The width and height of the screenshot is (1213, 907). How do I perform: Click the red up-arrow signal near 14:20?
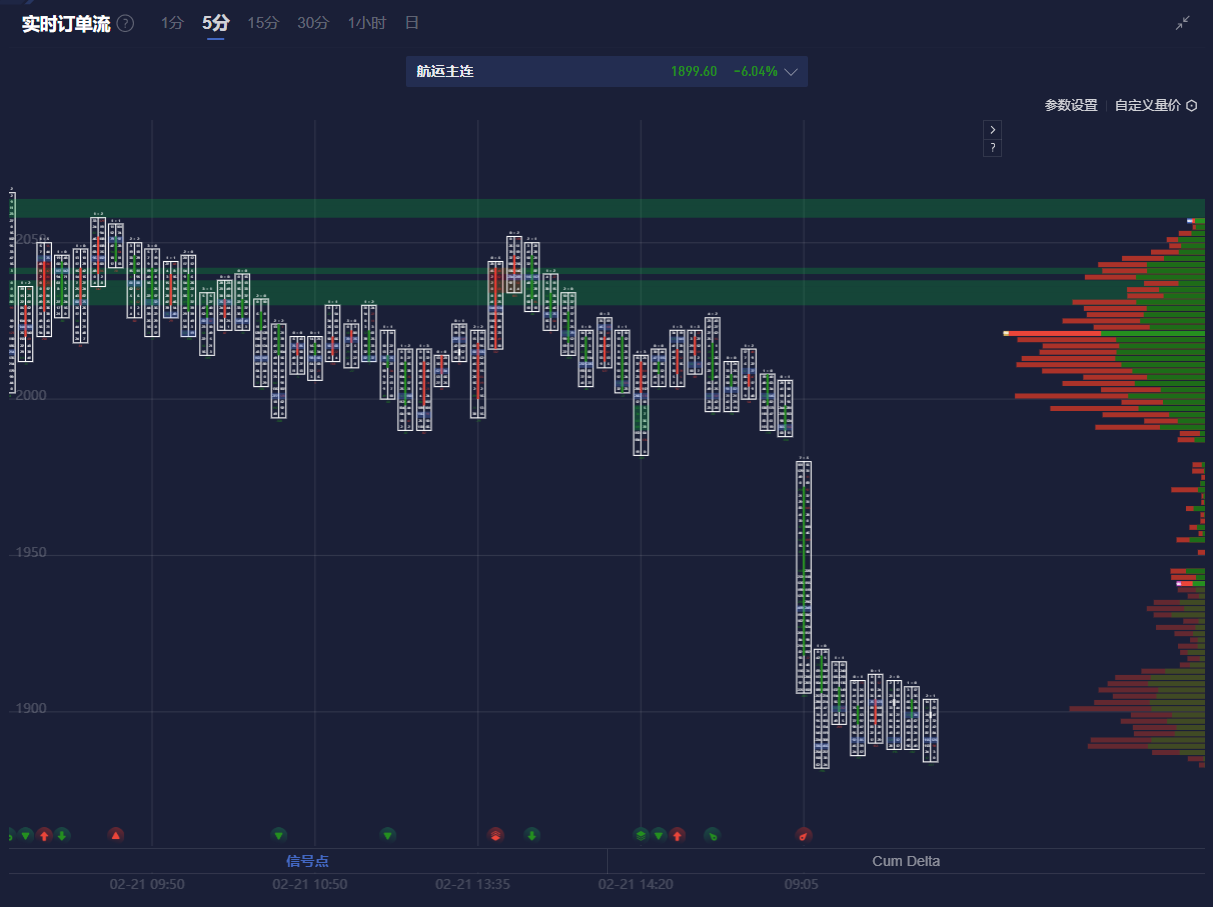coord(677,834)
